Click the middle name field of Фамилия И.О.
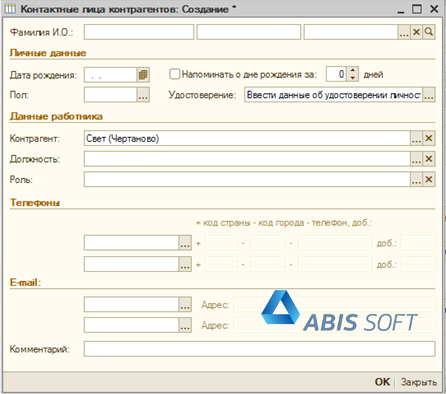 point(249,32)
